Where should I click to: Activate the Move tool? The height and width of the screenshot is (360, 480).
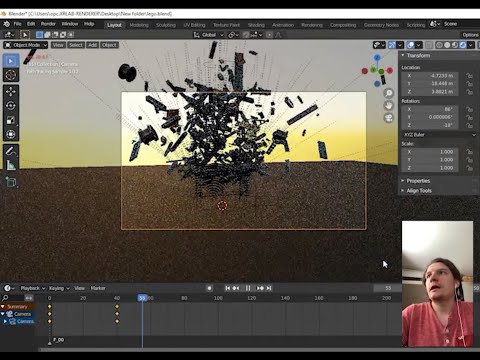tap(11, 92)
